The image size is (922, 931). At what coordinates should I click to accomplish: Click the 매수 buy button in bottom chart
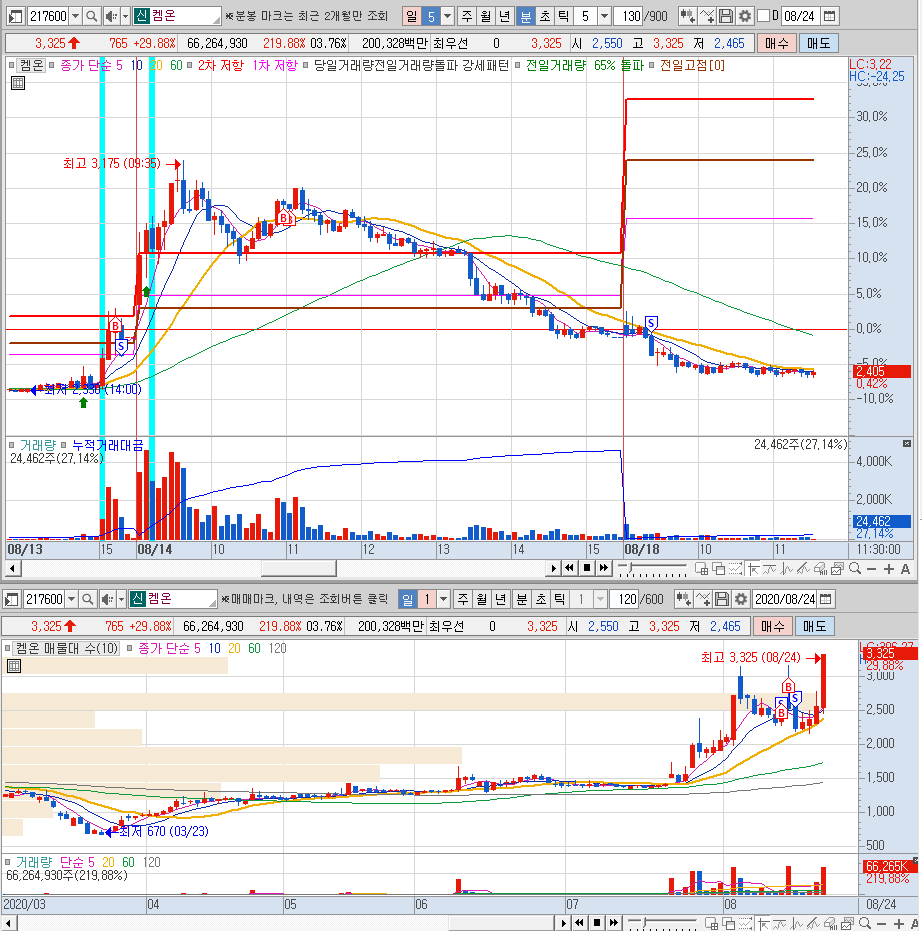click(x=772, y=626)
